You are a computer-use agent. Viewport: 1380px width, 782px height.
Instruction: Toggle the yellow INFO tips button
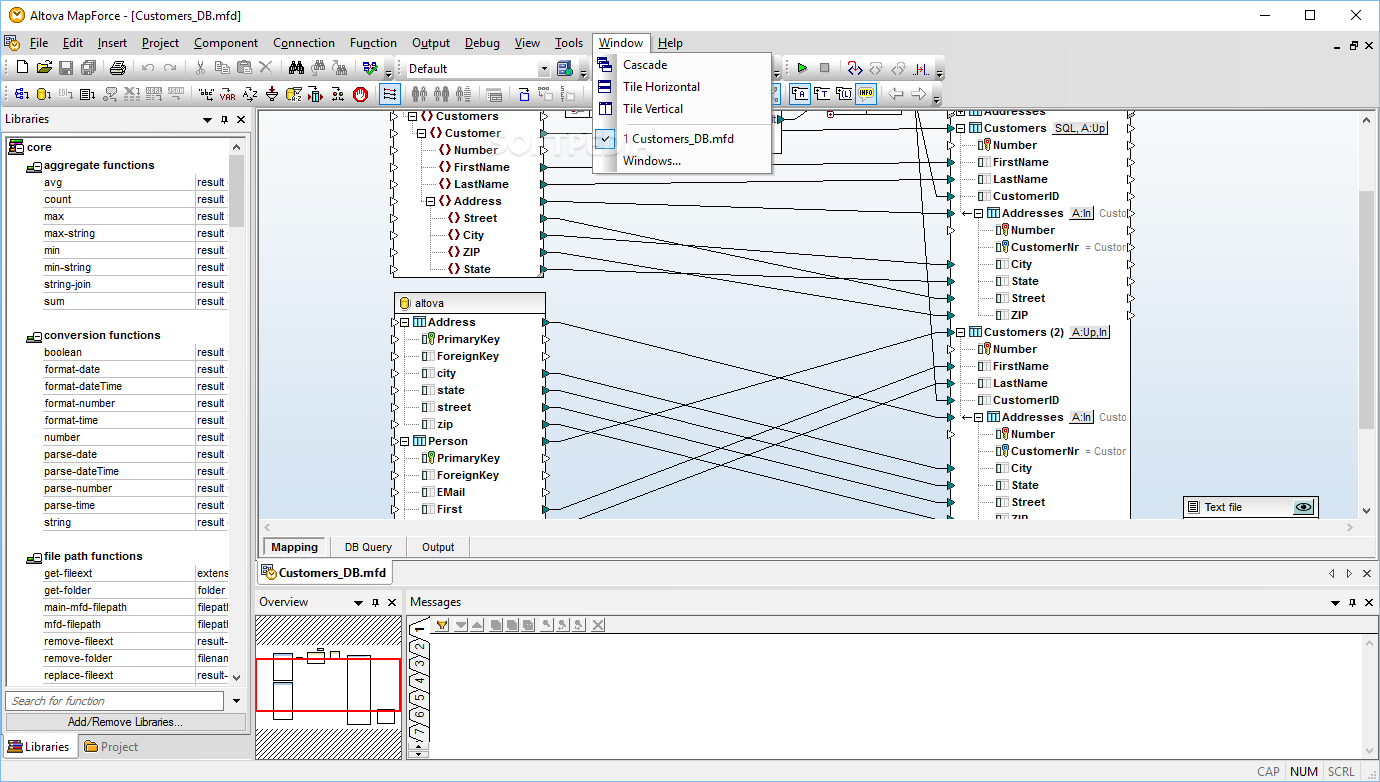866,95
